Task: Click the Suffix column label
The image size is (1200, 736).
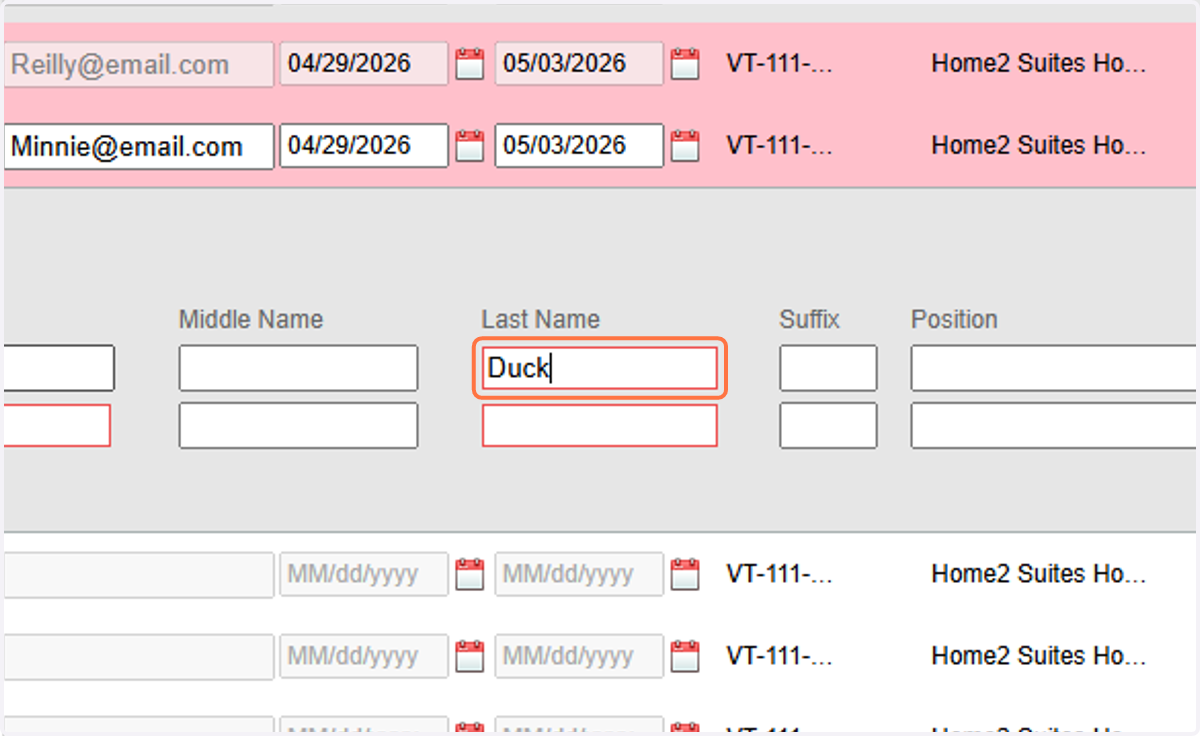Action: point(810,320)
